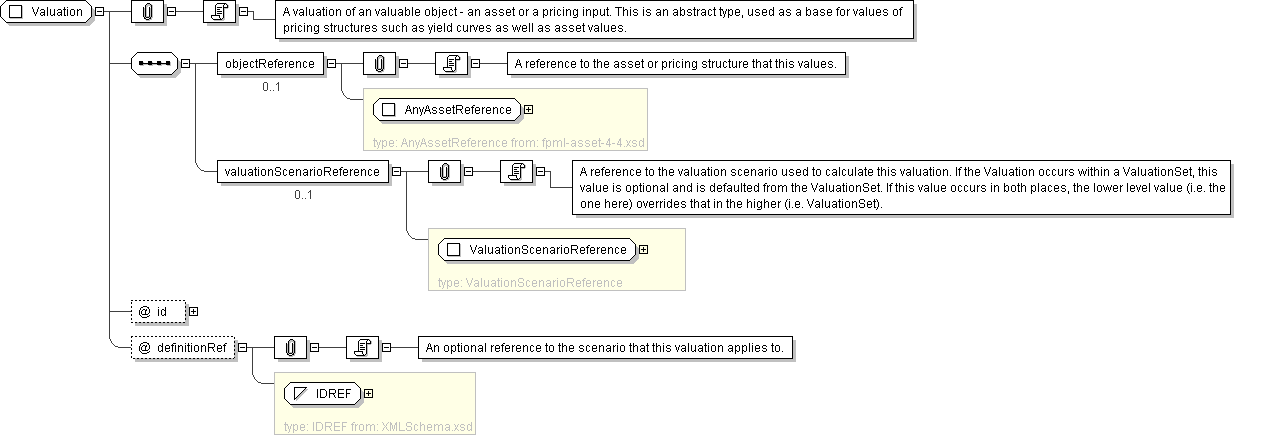Select the valuationScenarioReference element box

pyautogui.click(x=302, y=172)
